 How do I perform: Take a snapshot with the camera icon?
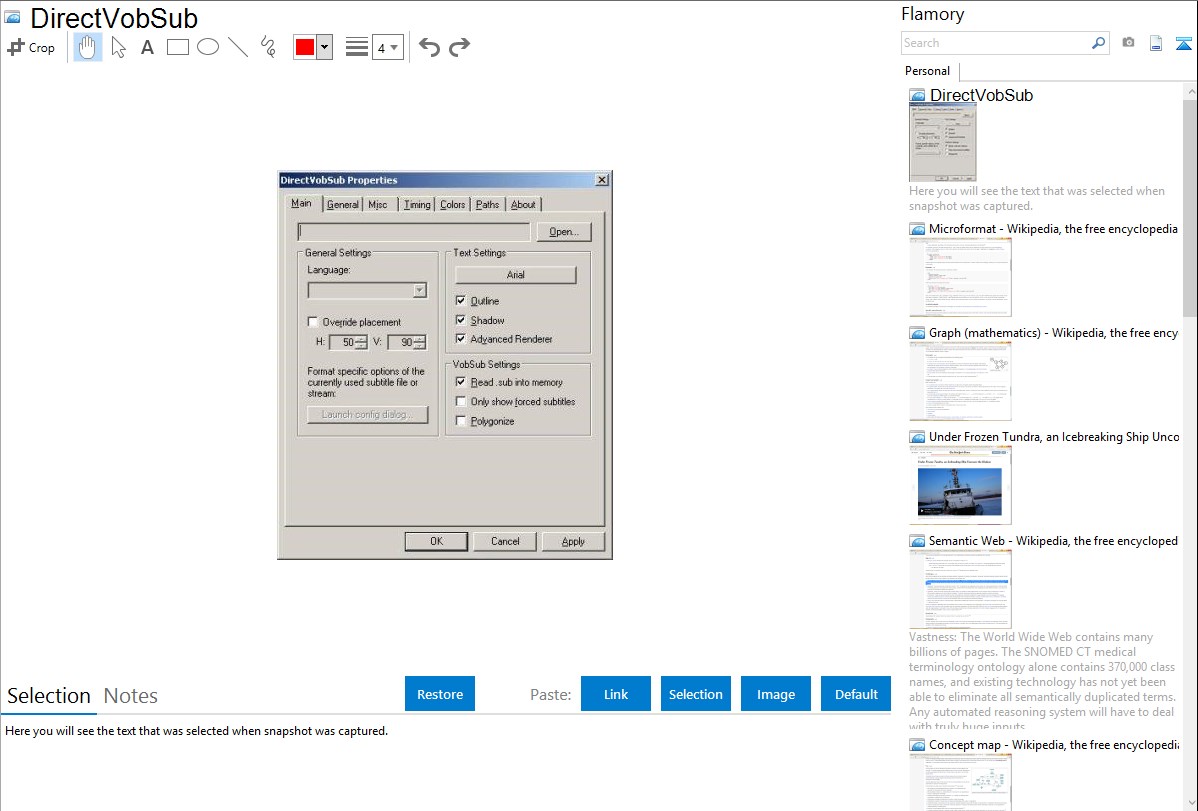point(1128,43)
